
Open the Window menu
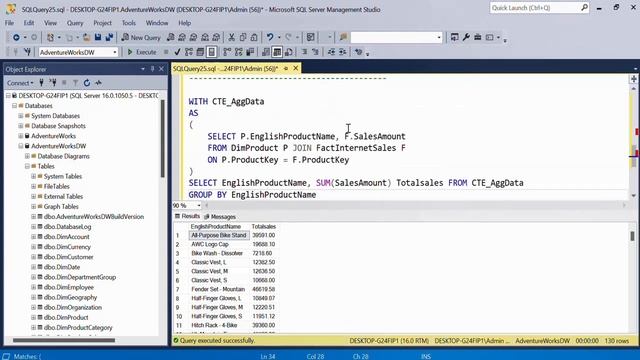tap(157, 23)
